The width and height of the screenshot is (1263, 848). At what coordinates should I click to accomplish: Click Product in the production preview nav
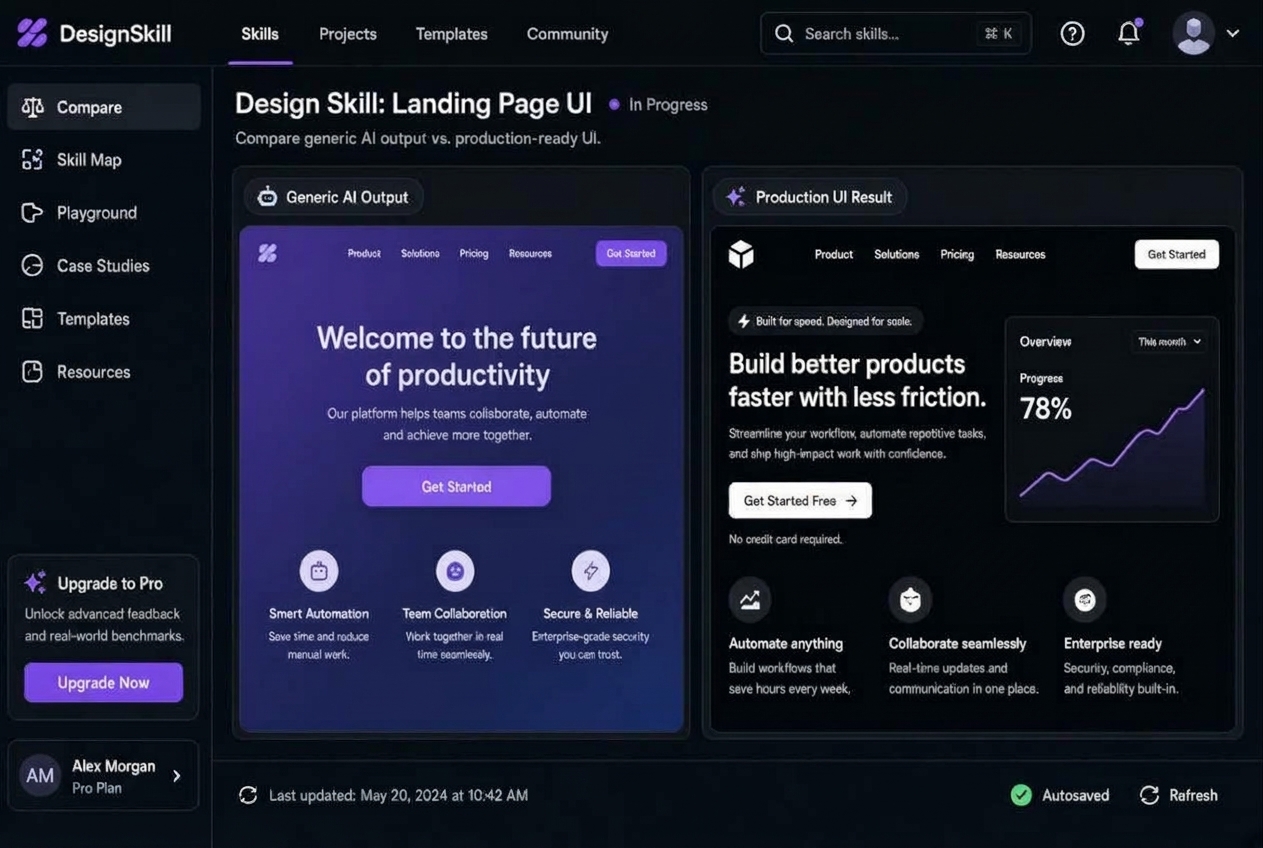[834, 254]
